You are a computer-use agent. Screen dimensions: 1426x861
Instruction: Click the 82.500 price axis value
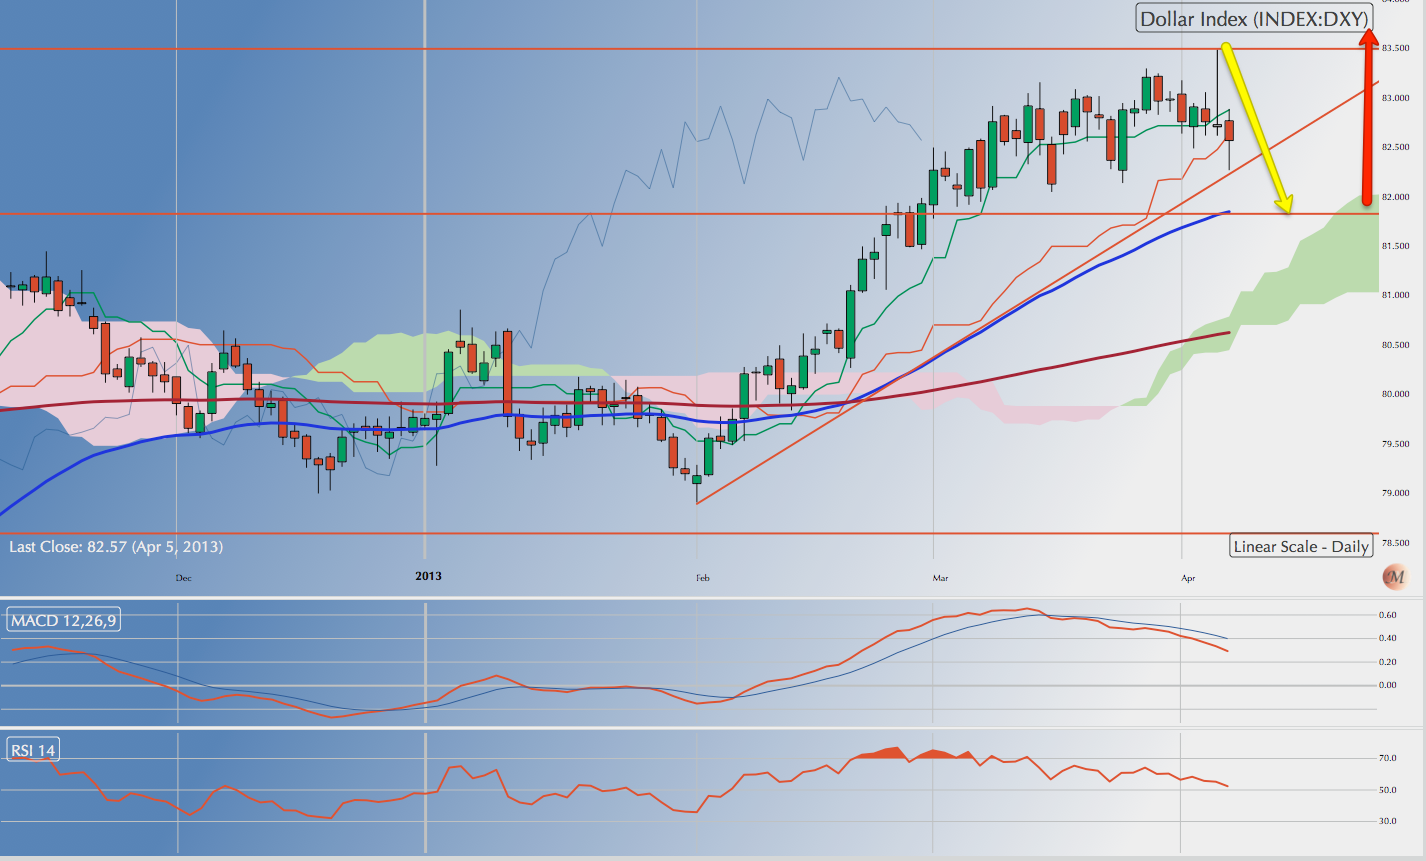click(1395, 147)
